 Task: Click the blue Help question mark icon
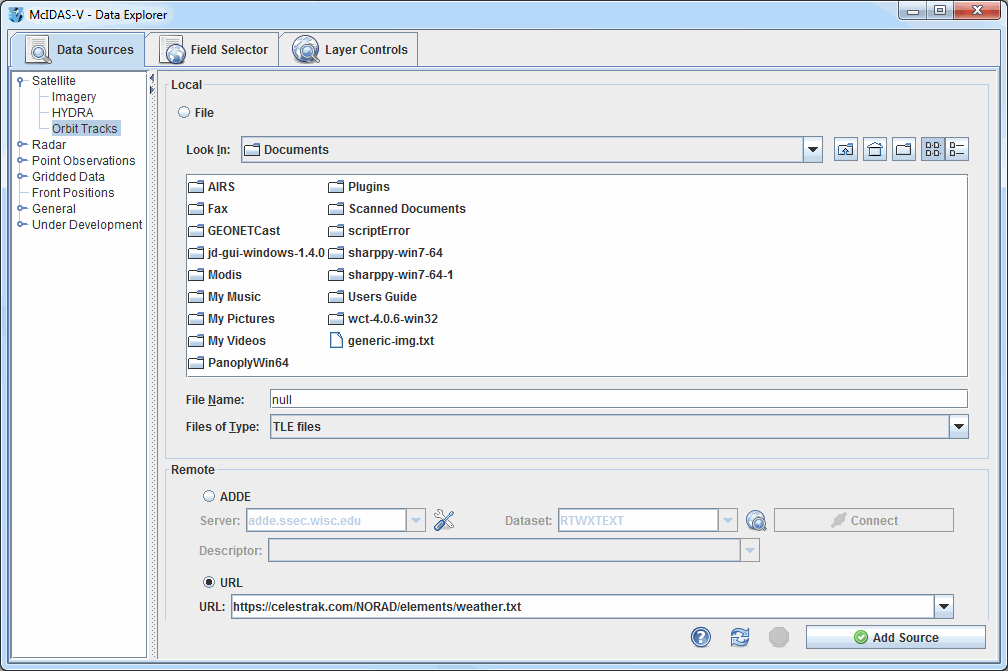click(x=701, y=637)
